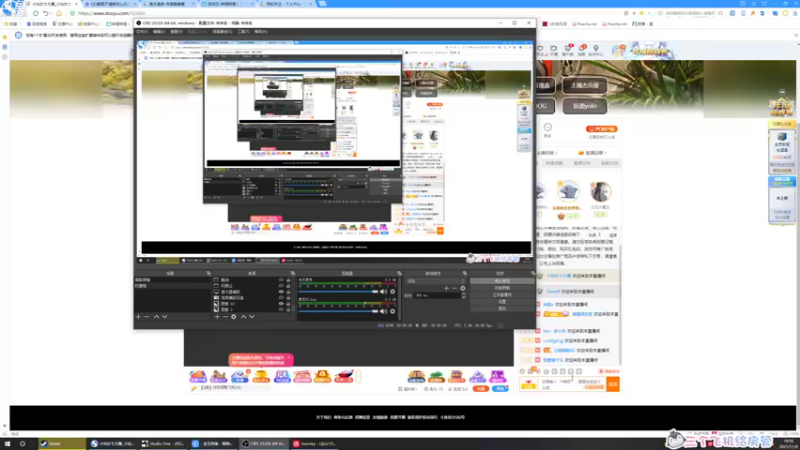Toggle visibility of the first source row
800x450 pixels.
[281, 280]
